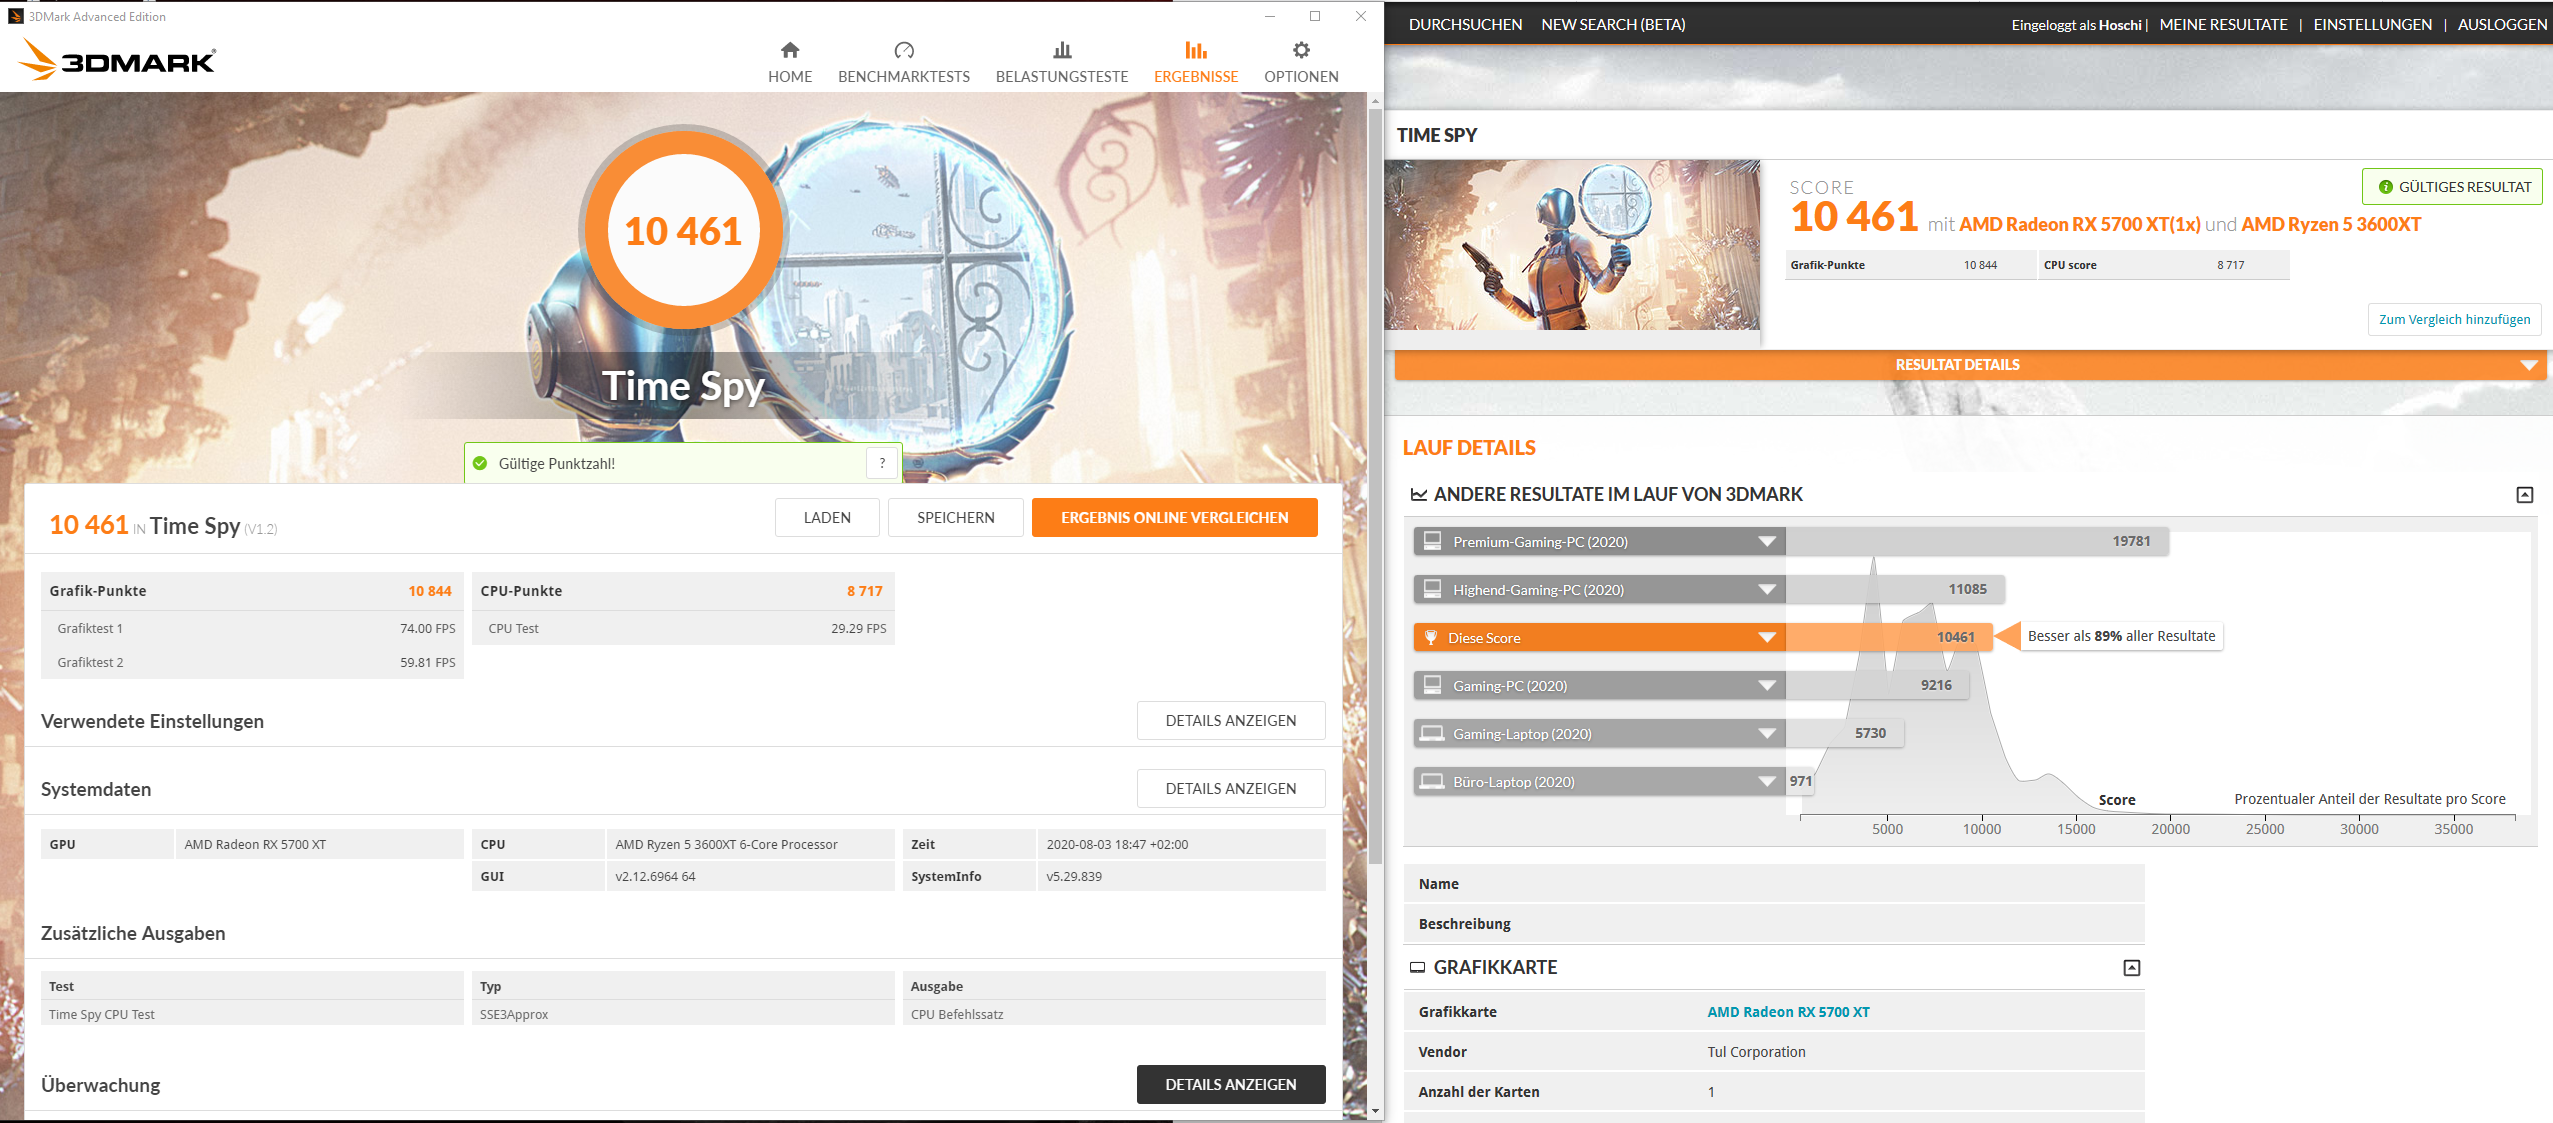This screenshot has width=2553, height=1123.
Task: Open Belastungsteste bar chart icon
Action: (x=1062, y=50)
